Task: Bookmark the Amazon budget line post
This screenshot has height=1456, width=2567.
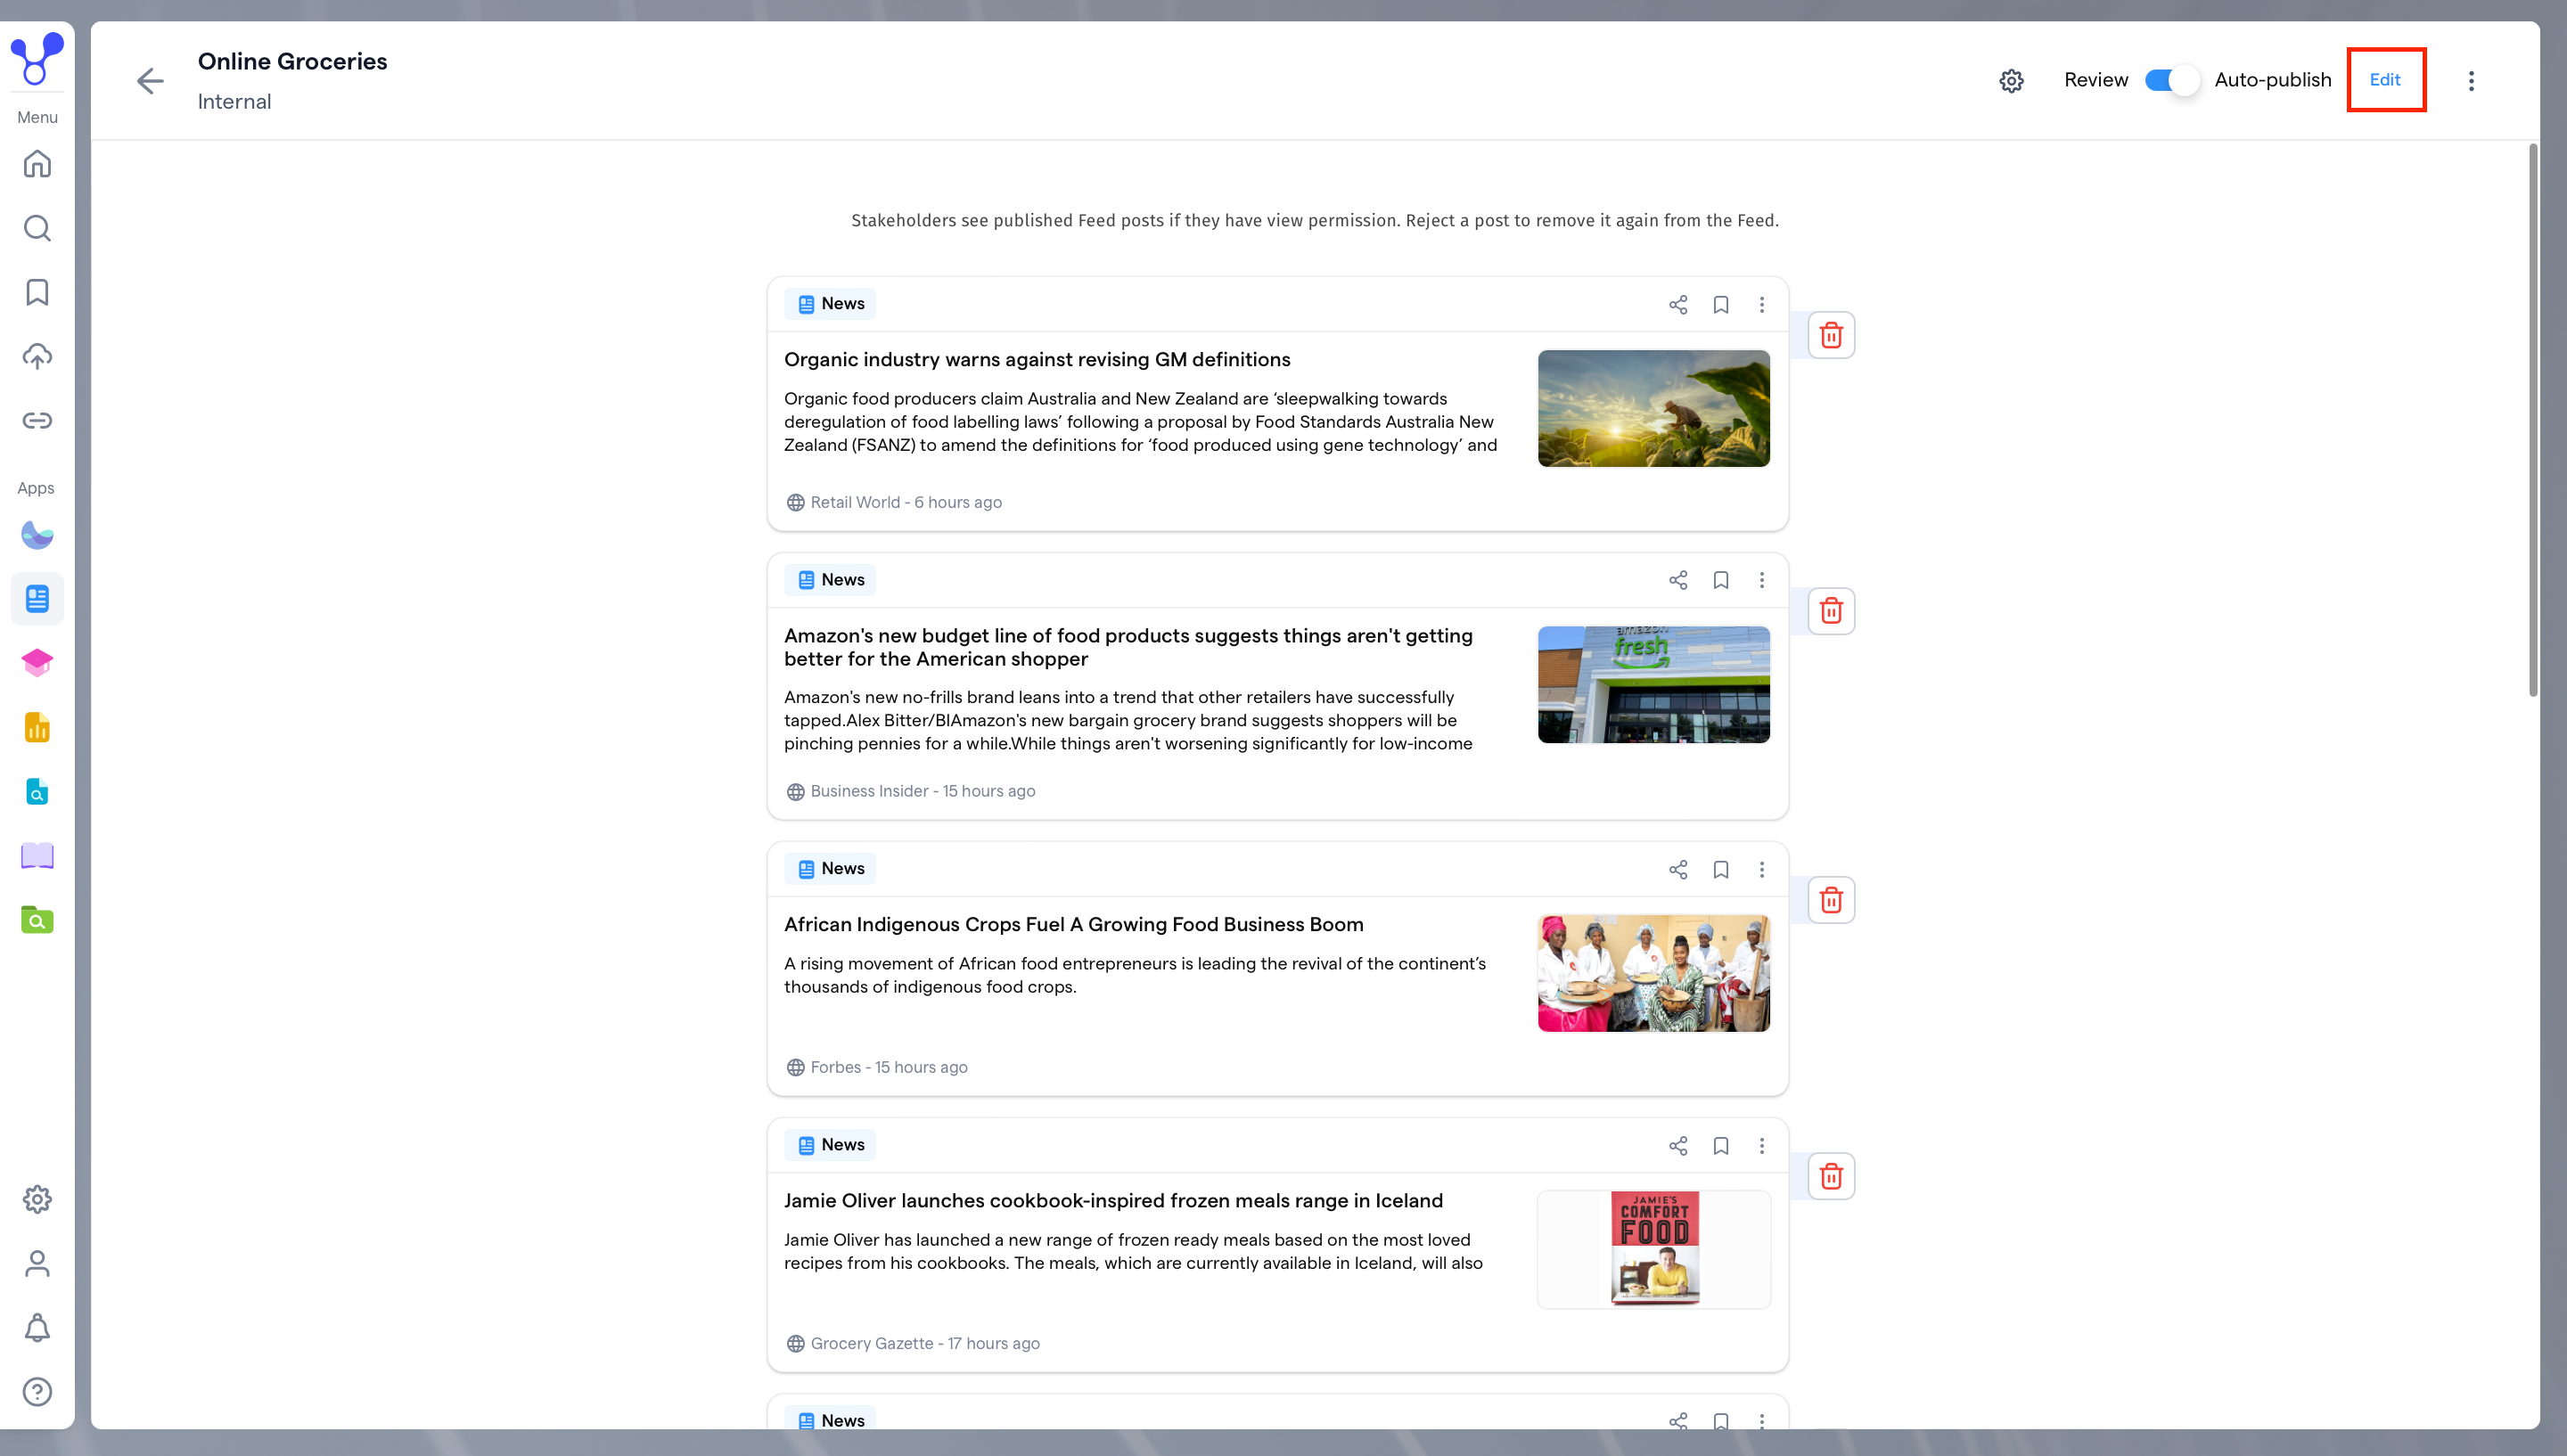Action: 1721,580
